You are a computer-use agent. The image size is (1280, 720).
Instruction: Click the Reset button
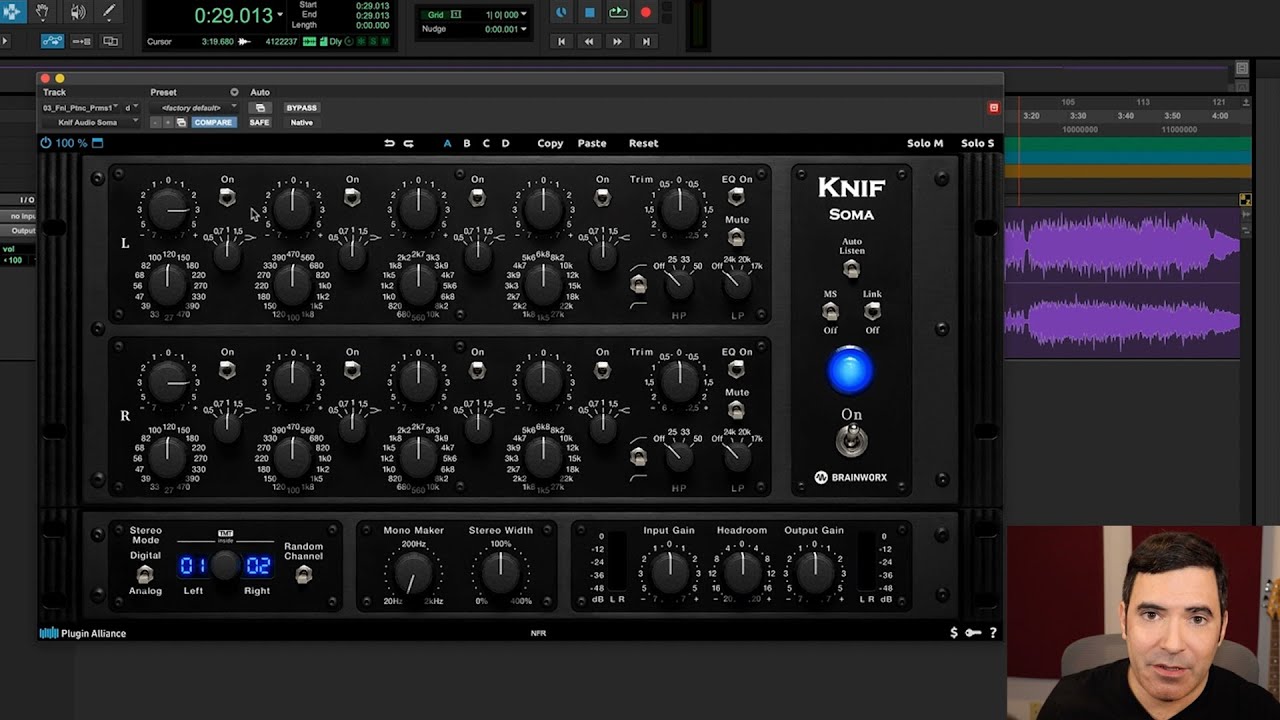pyautogui.click(x=643, y=143)
